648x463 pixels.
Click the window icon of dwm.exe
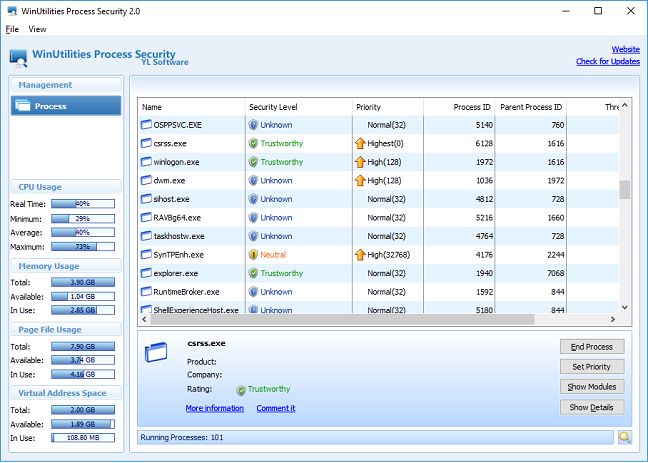pyautogui.click(x=146, y=180)
